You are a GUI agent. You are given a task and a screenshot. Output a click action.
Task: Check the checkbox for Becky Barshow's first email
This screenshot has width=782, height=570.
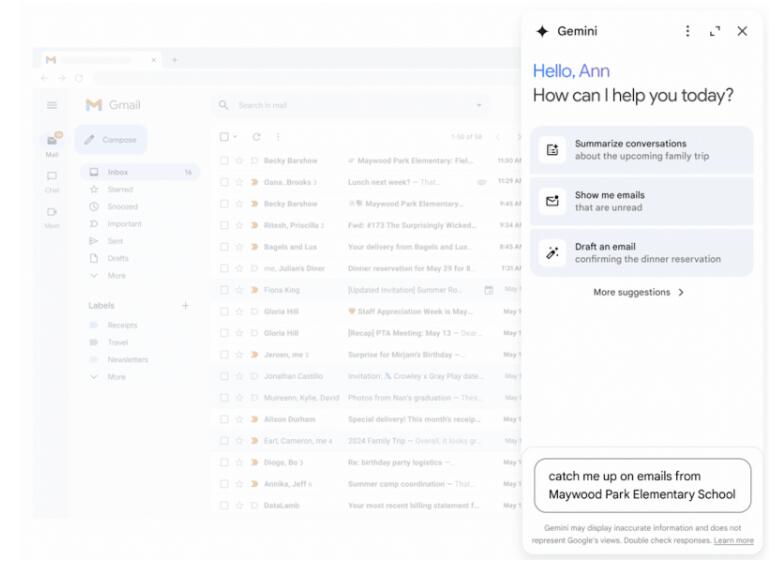click(225, 161)
